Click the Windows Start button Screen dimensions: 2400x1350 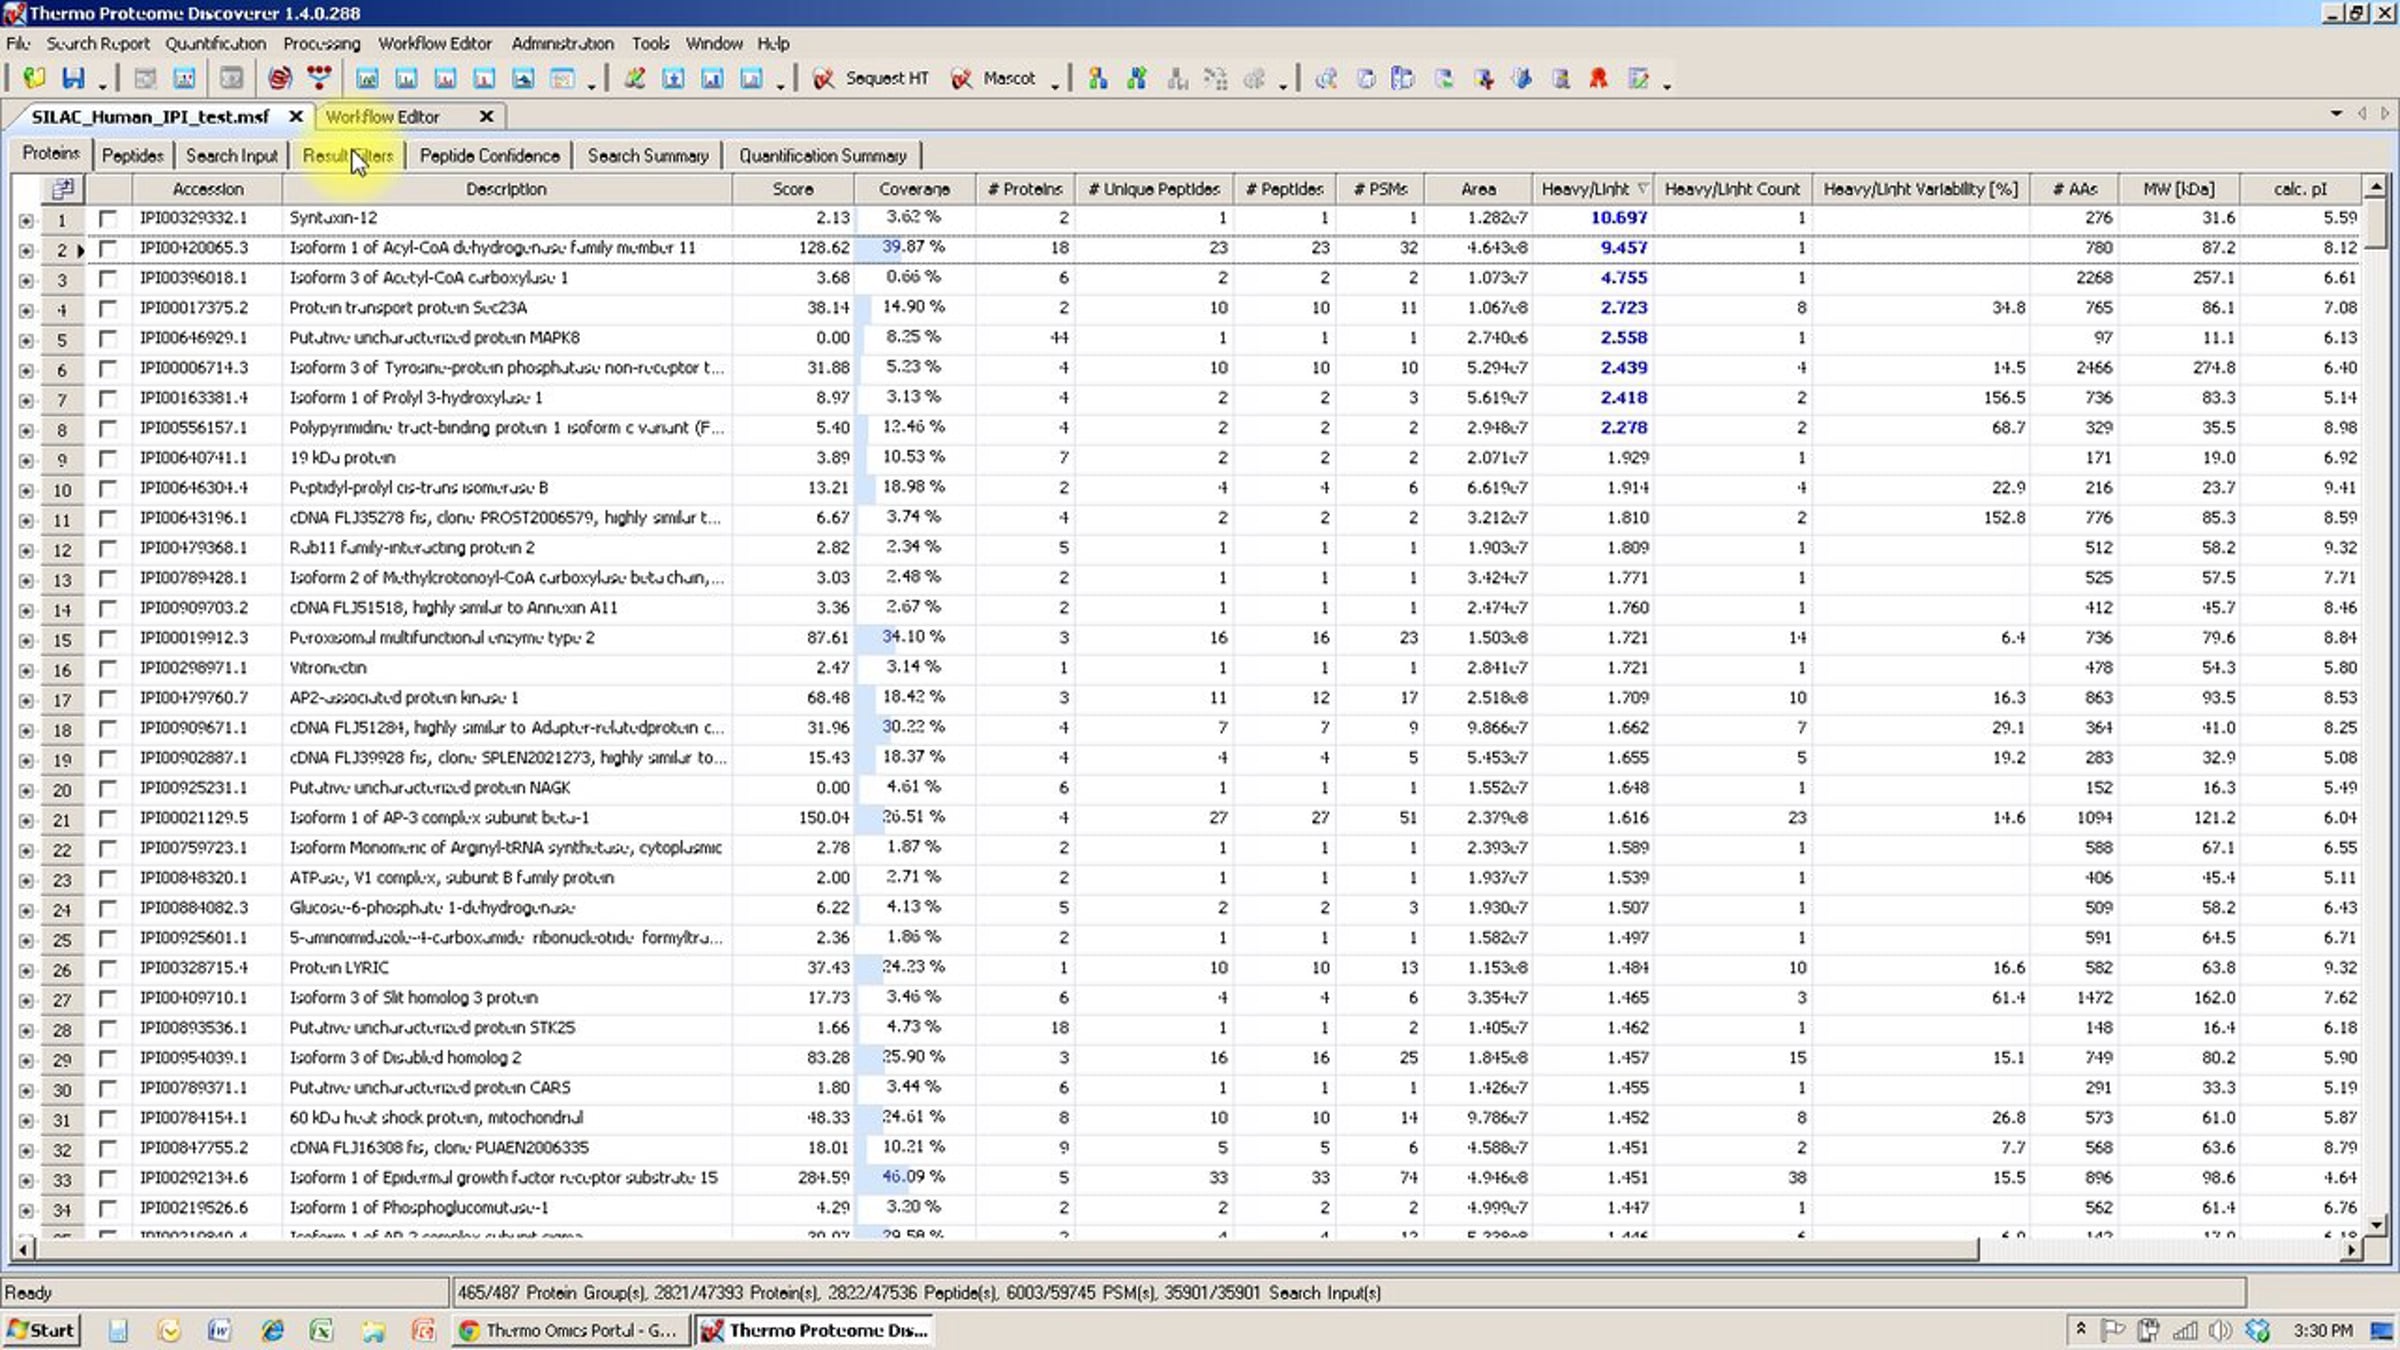(41, 1330)
